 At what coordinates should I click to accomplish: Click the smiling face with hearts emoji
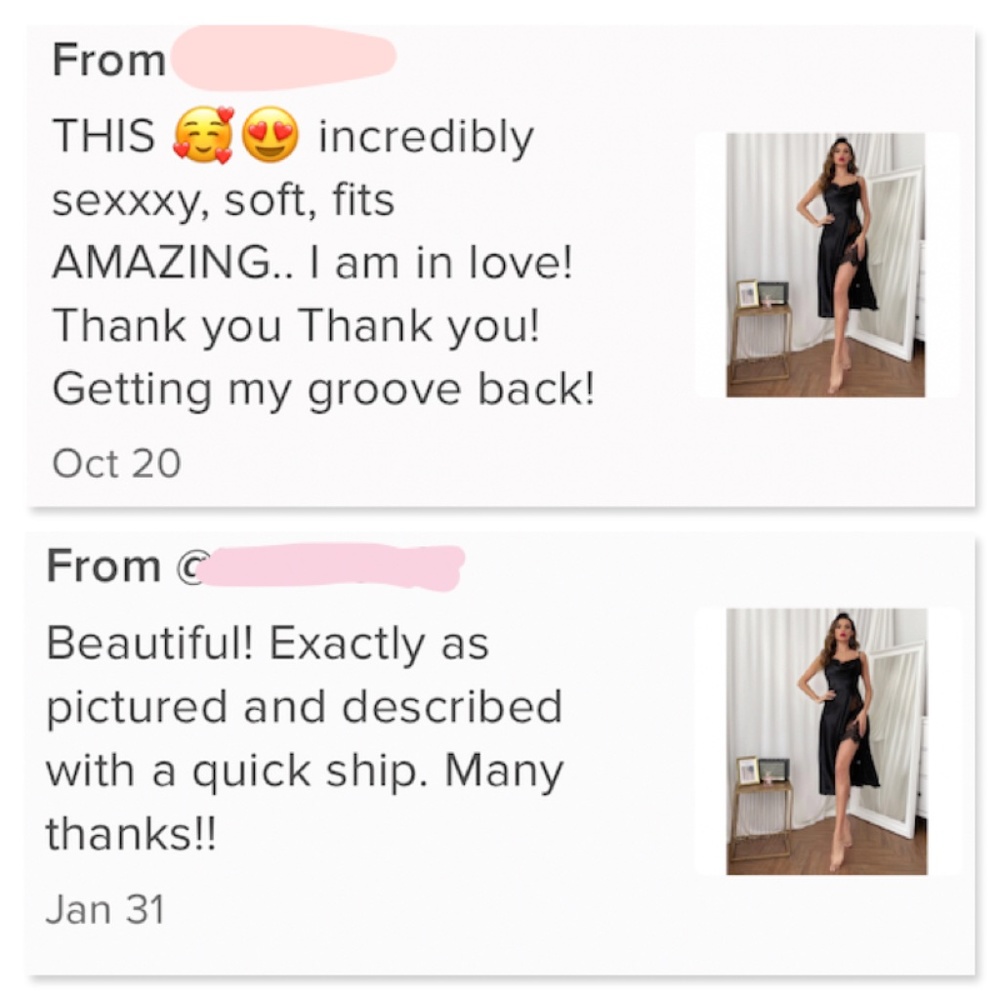[202, 136]
